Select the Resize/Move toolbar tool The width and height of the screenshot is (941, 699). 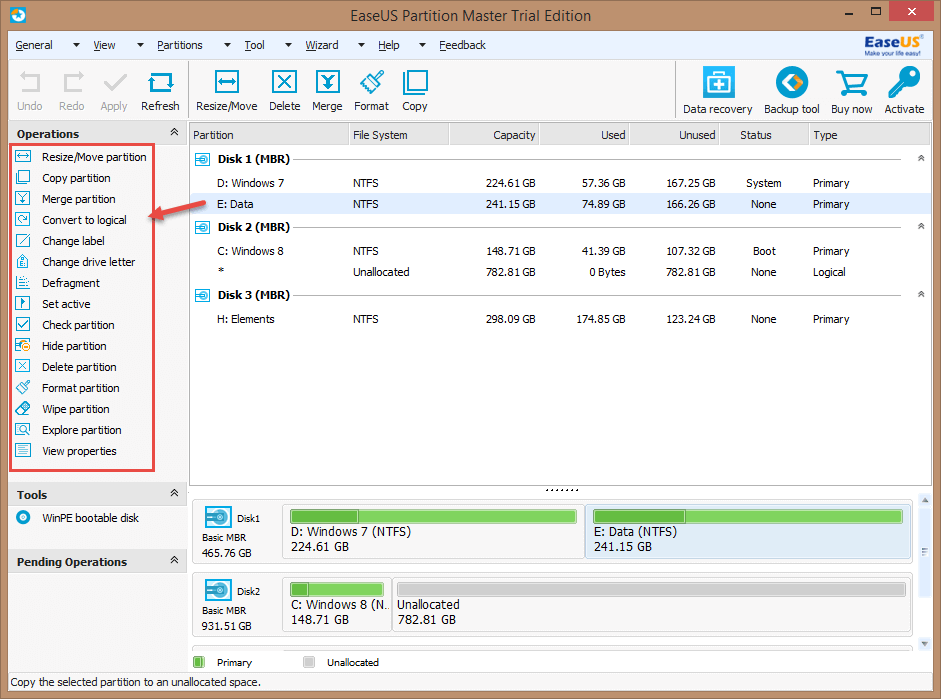pos(227,90)
